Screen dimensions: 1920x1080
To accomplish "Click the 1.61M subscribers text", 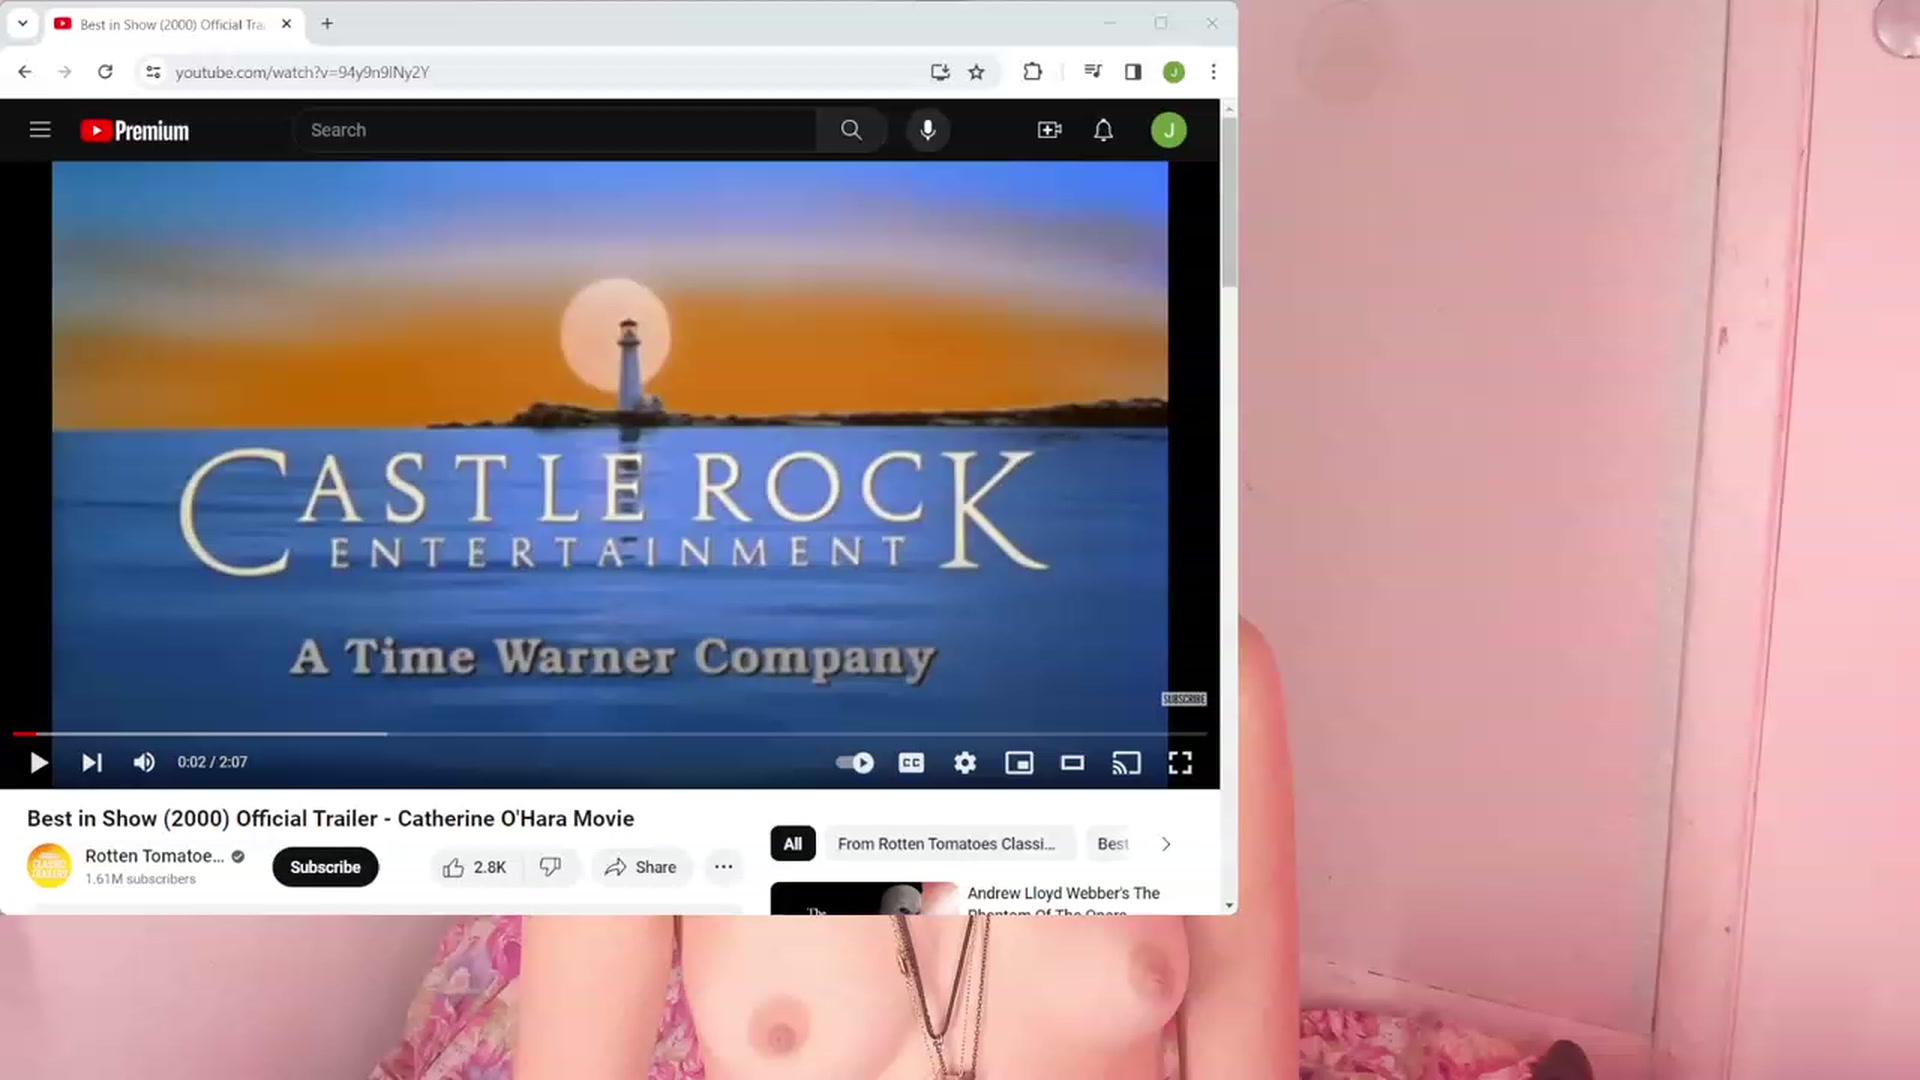I will 140,879.
